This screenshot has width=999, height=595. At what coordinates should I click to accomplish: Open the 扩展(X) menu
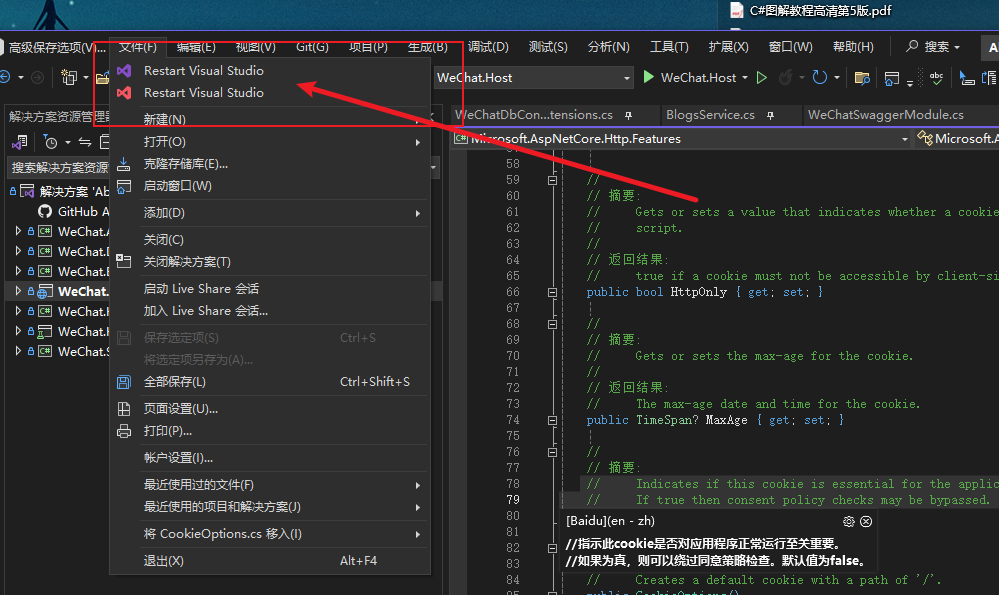coord(728,47)
